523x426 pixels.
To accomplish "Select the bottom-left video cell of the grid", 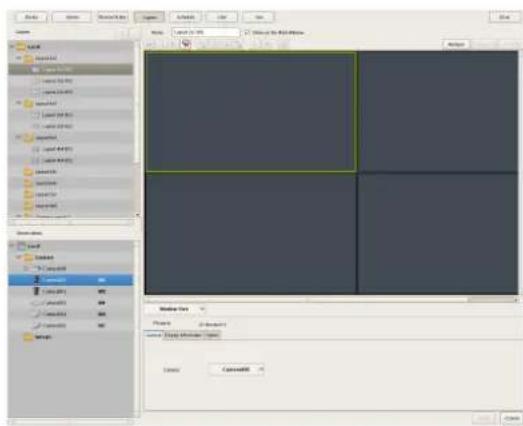I will click(251, 234).
